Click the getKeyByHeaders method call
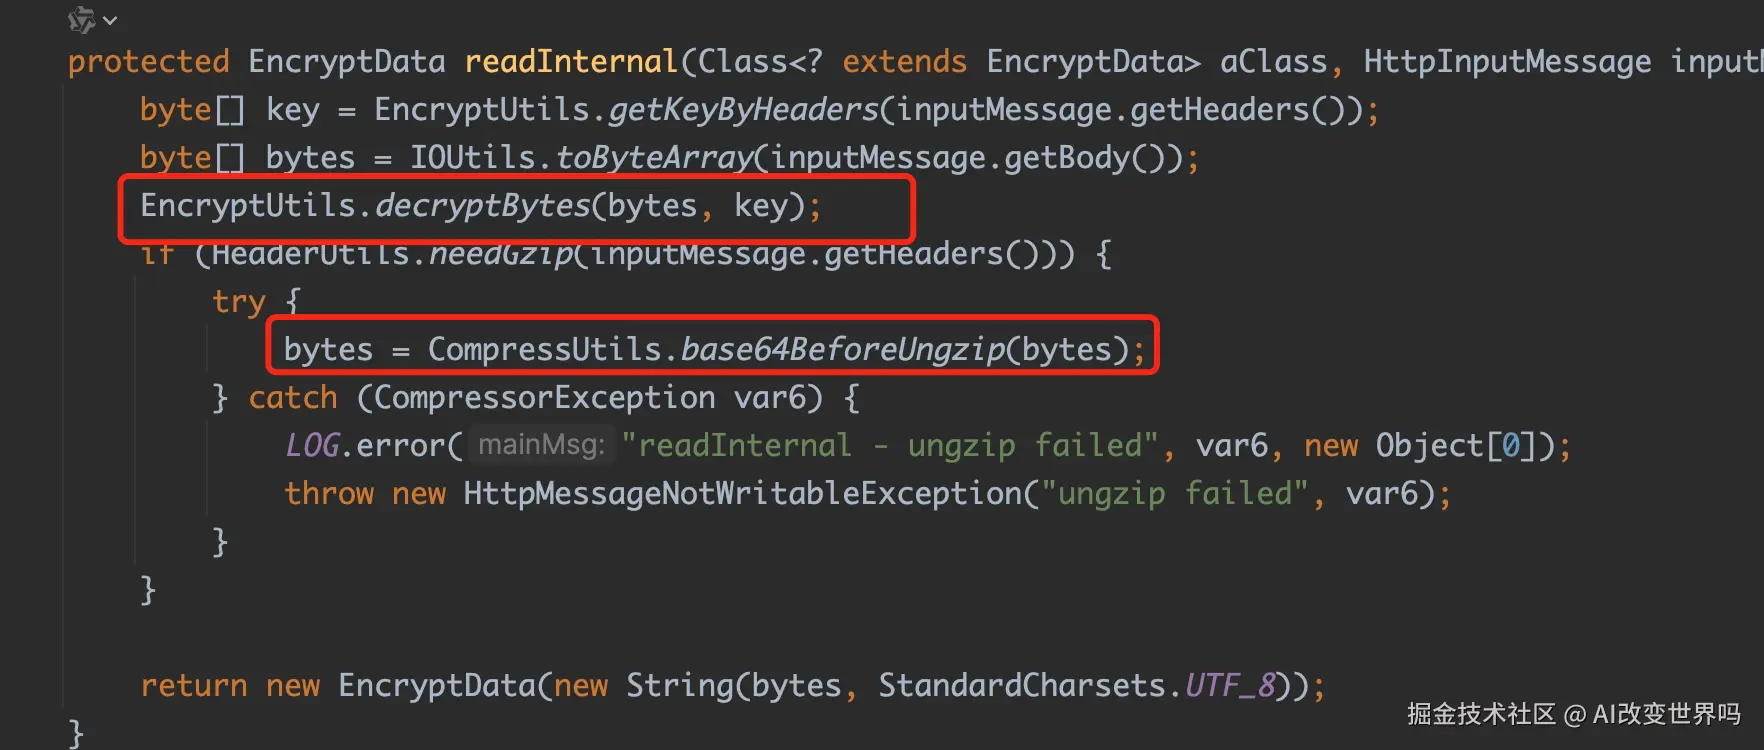 click(x=743, y=110)
